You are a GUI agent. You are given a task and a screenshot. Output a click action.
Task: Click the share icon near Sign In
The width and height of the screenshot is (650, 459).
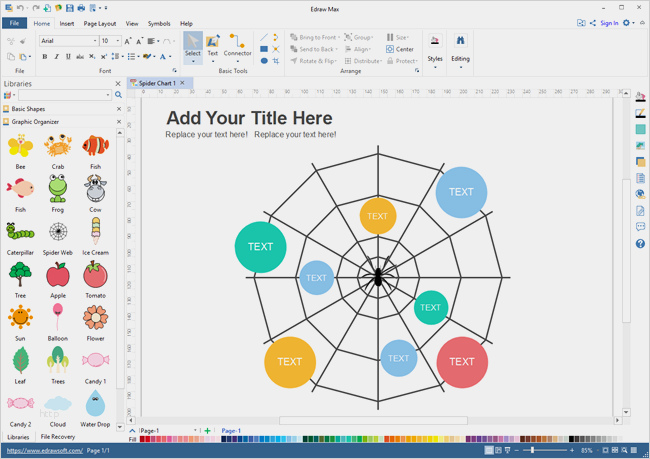click(x=593, y=23)
